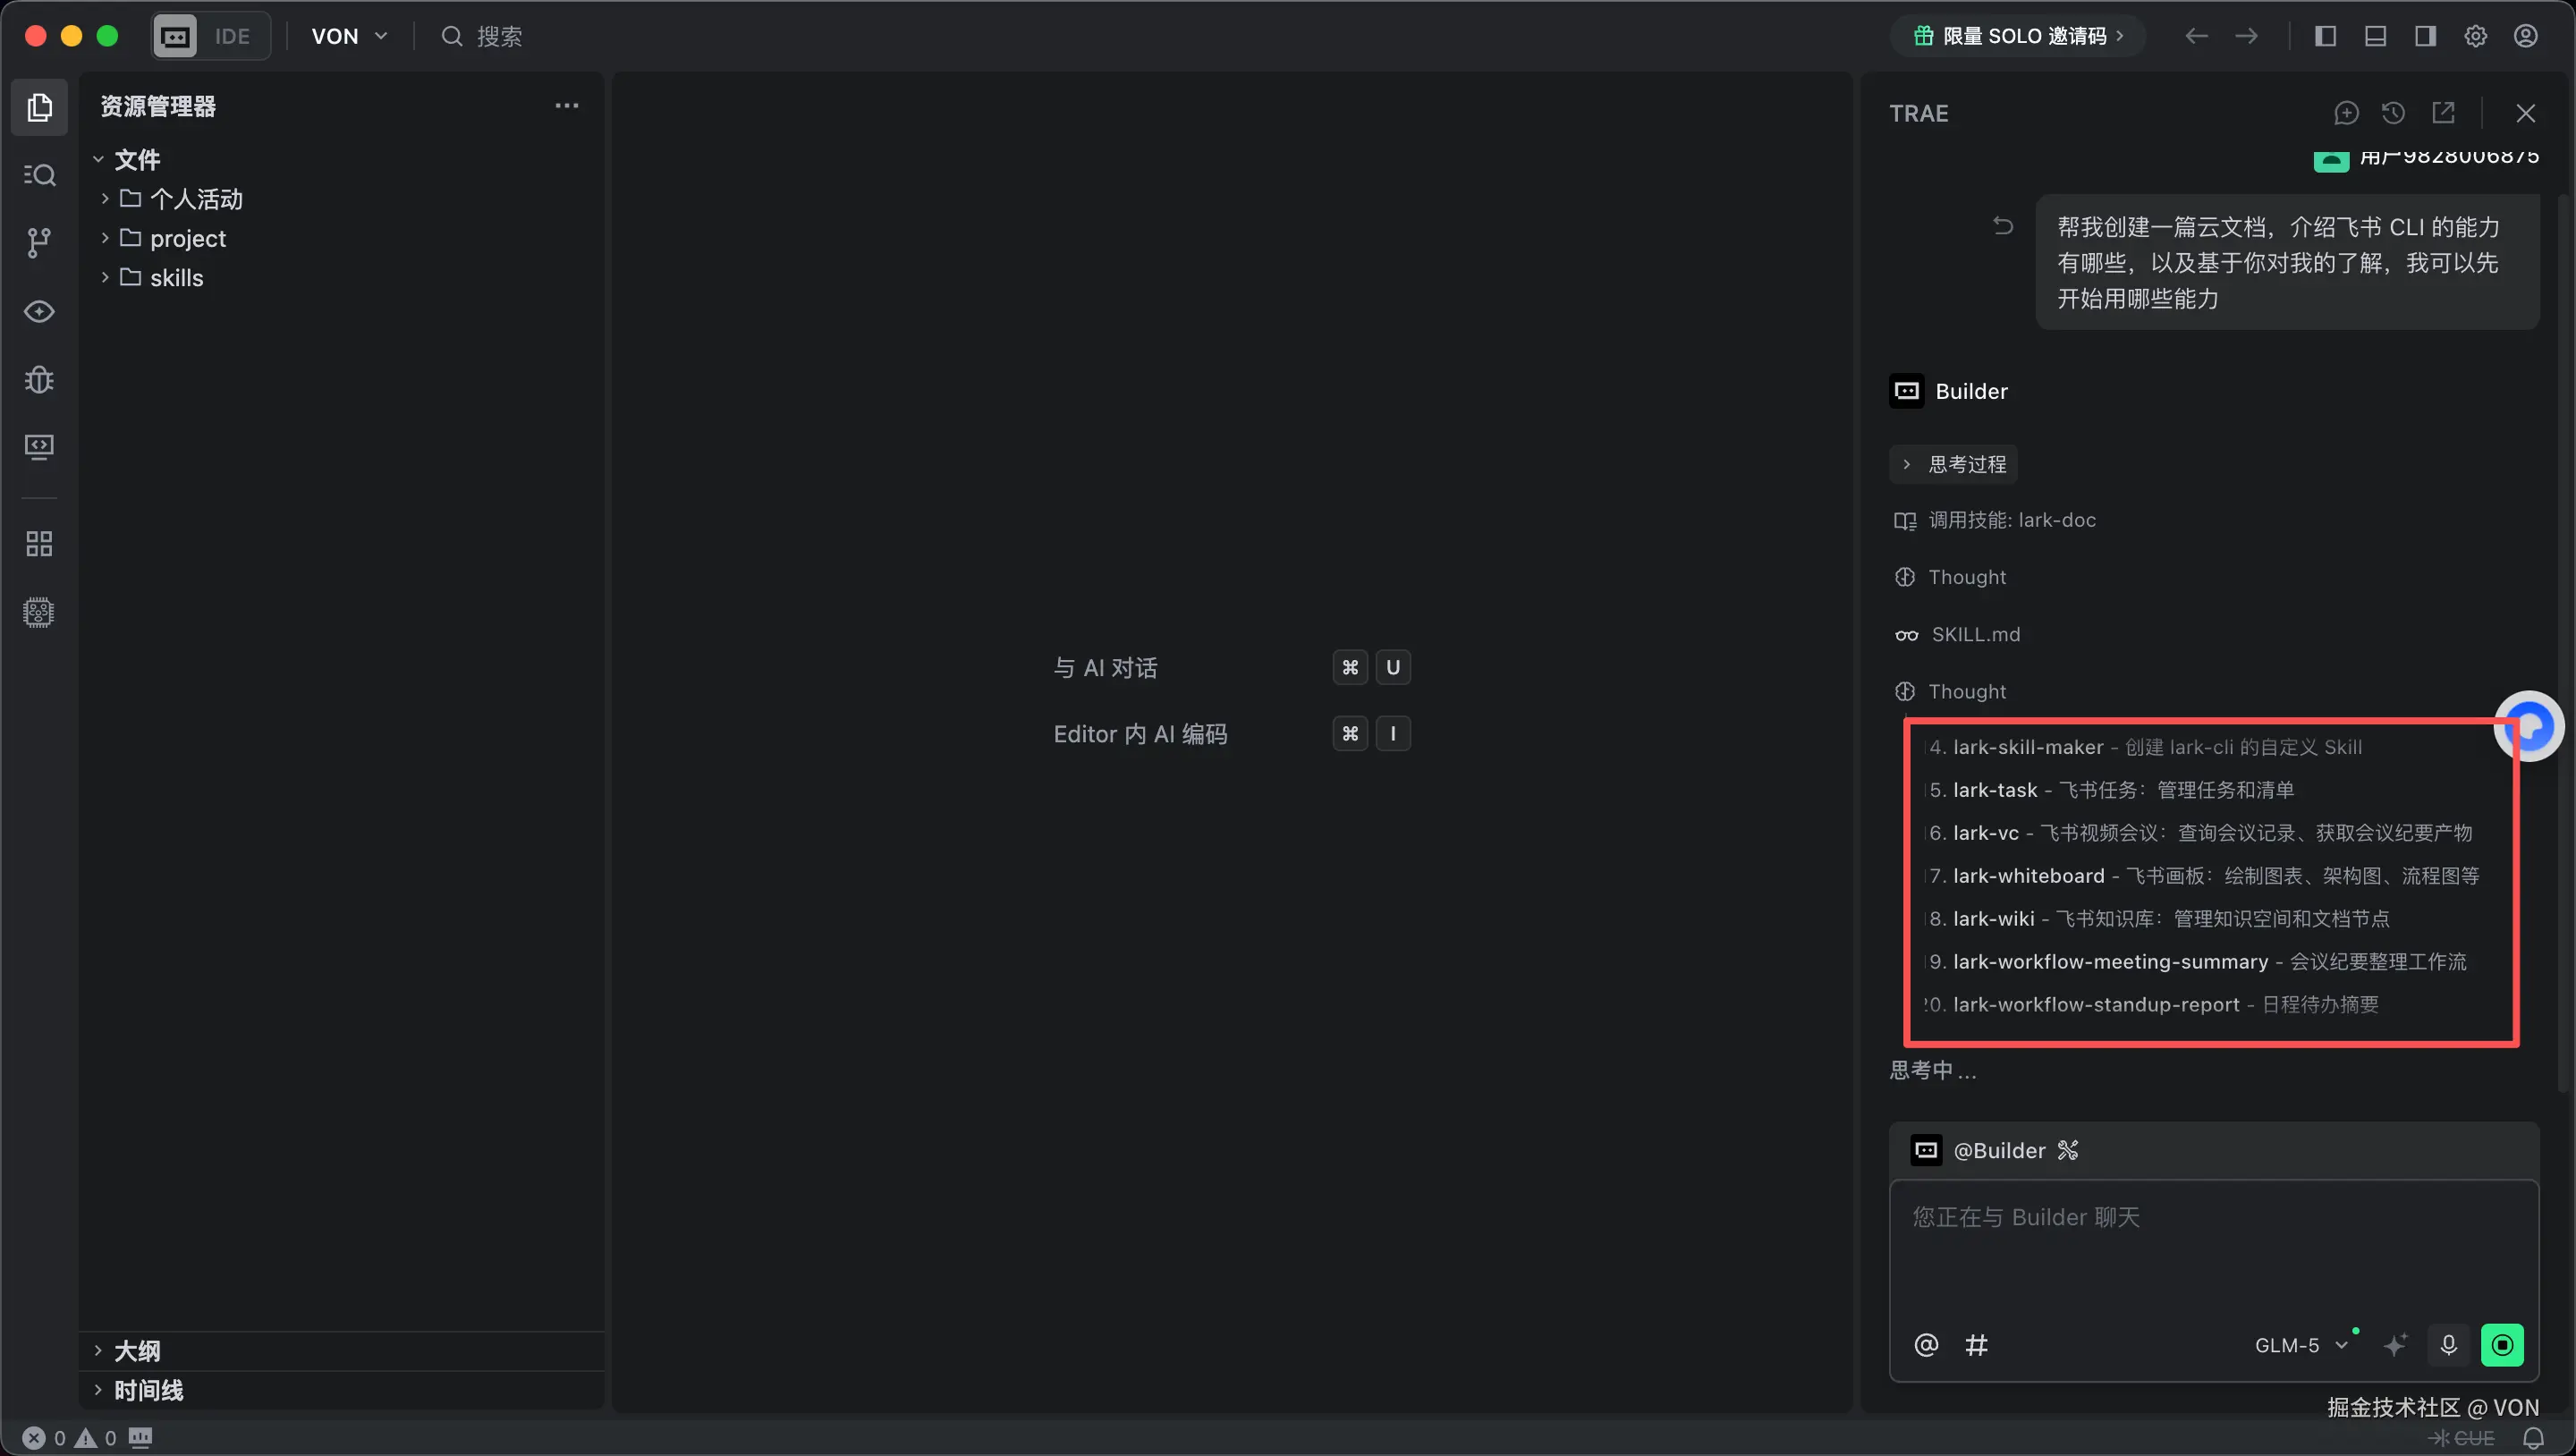The width and height of the screenshot is (2576, 1456).
Task: Click the Debug (bug) sidebar icon
Action: 39,379
